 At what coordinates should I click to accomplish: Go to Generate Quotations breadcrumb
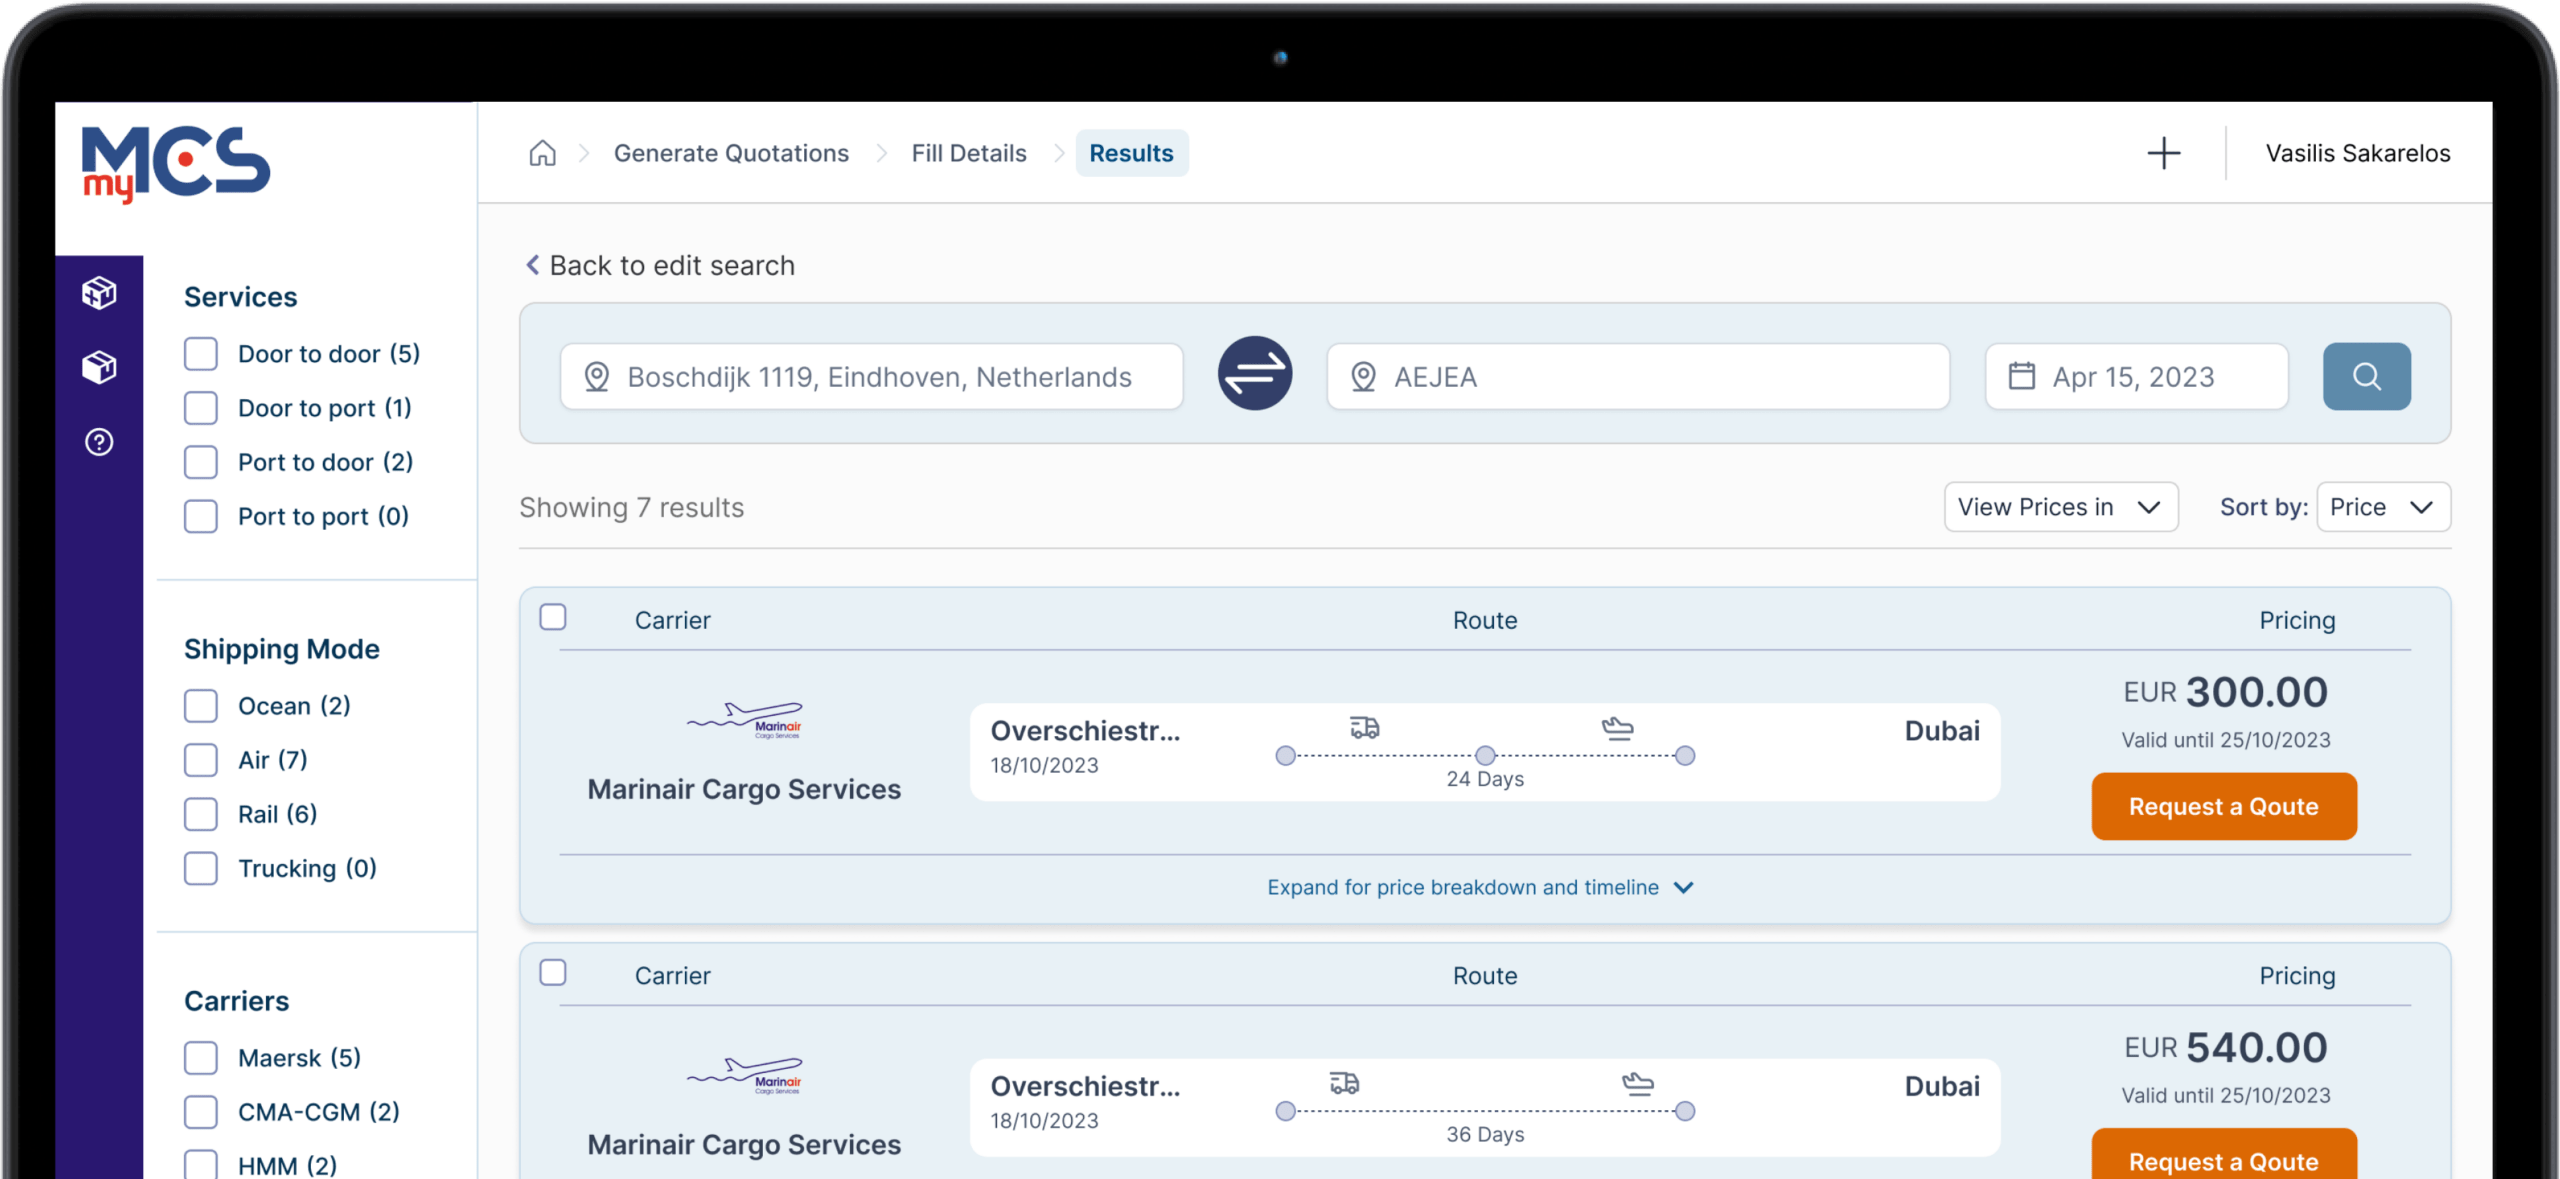pyautogui.click(x=731, y=153)
